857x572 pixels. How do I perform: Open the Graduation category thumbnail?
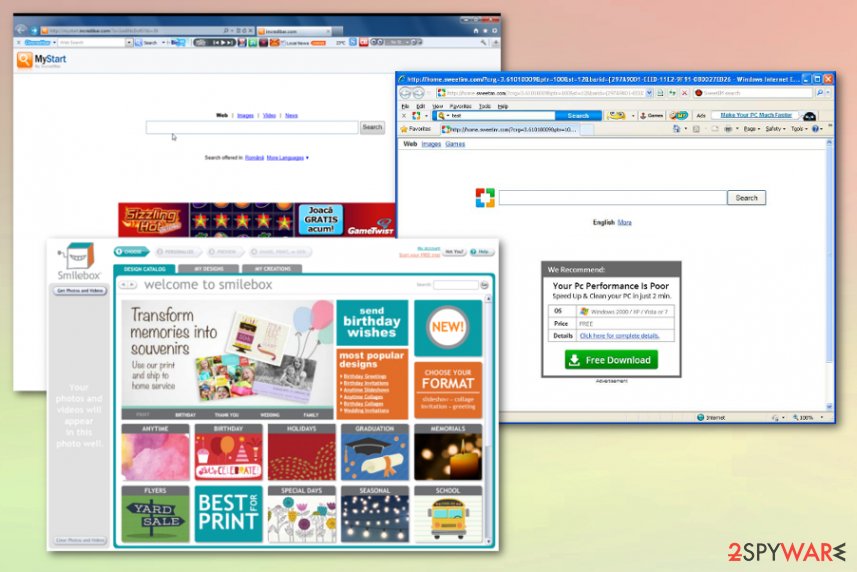point(374,452)
